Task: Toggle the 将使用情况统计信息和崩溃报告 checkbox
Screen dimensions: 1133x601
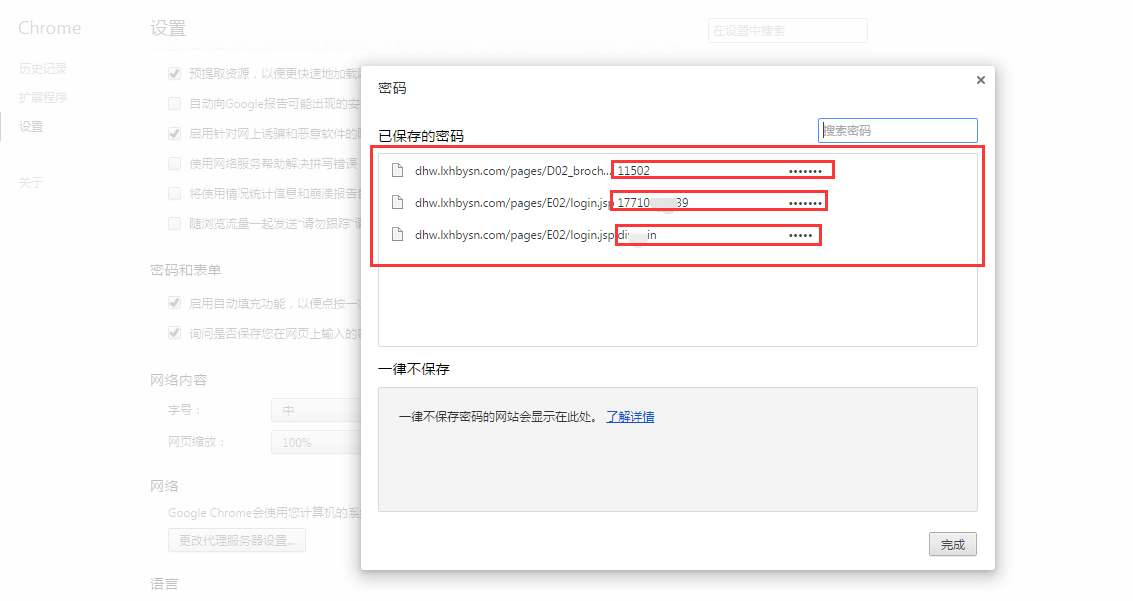Action: [174, 193]
